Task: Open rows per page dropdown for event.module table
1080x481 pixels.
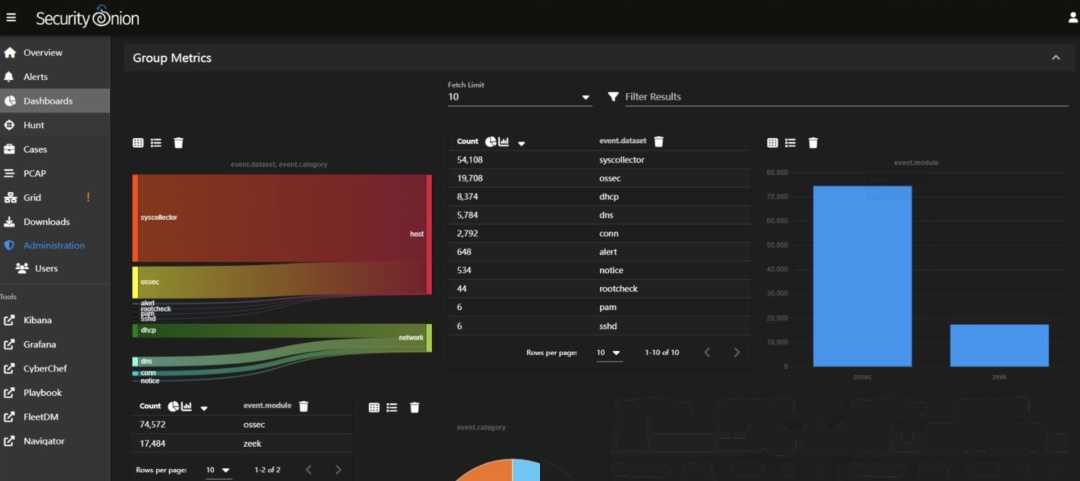Action: 218,470
